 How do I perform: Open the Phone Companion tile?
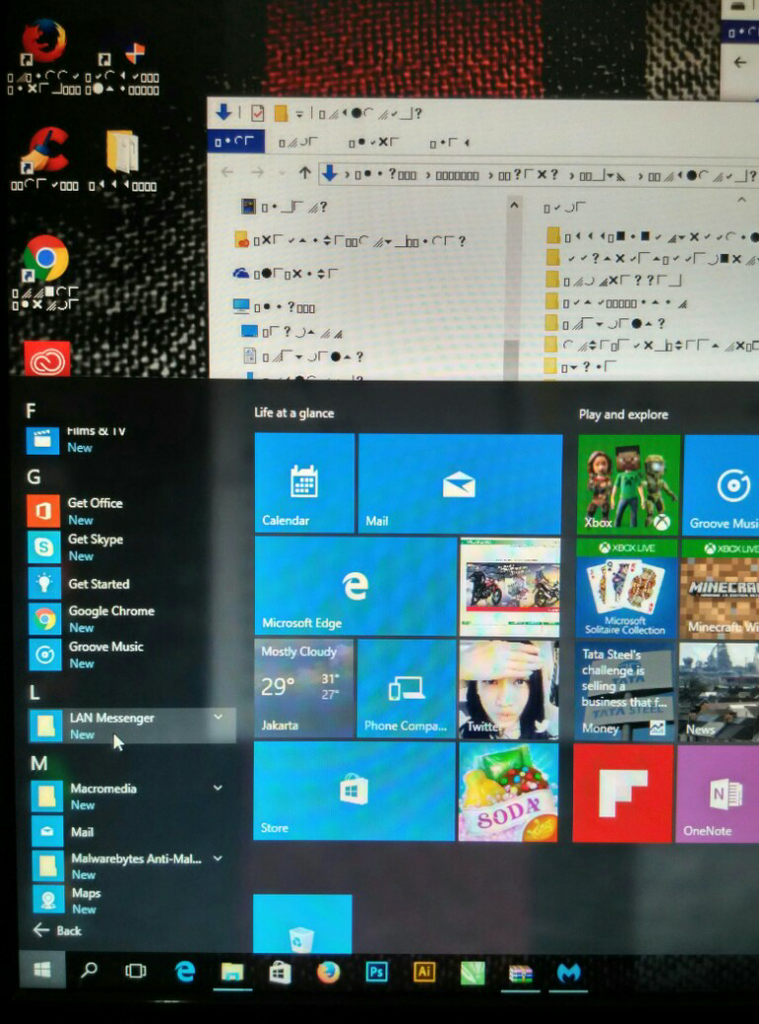pos(406,688)
